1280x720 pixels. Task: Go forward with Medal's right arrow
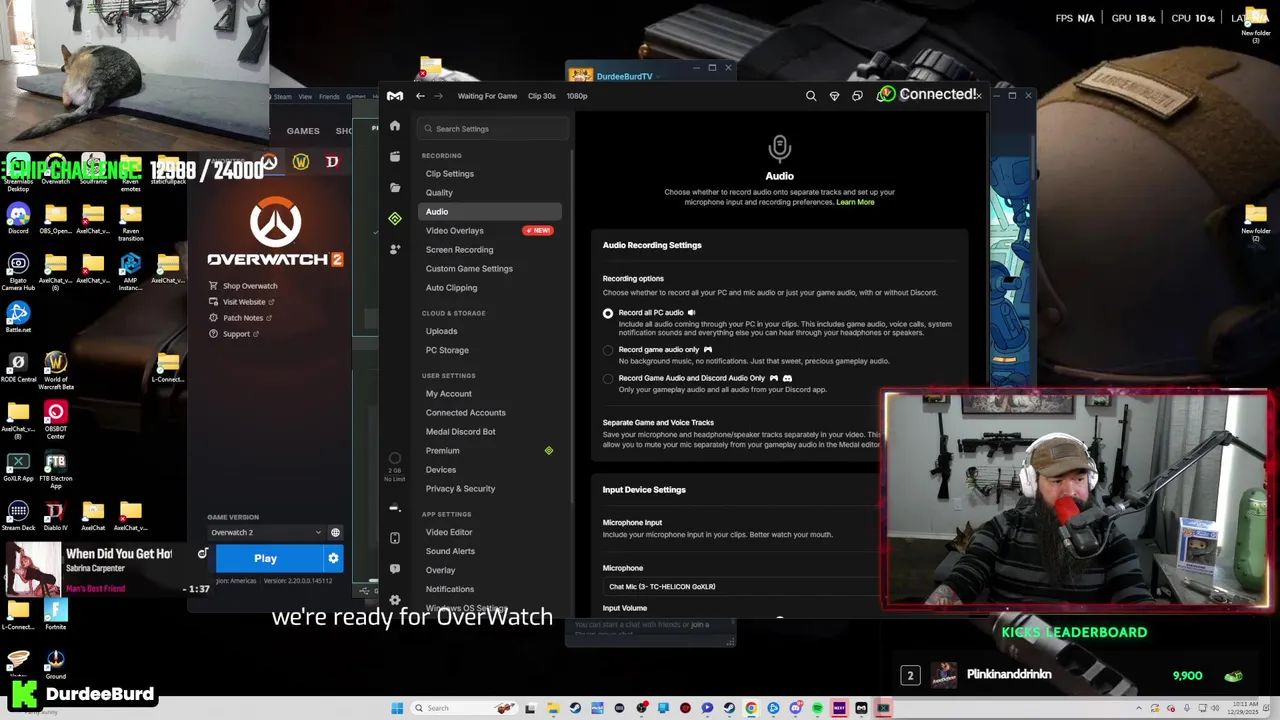click(x=438, y=96)
